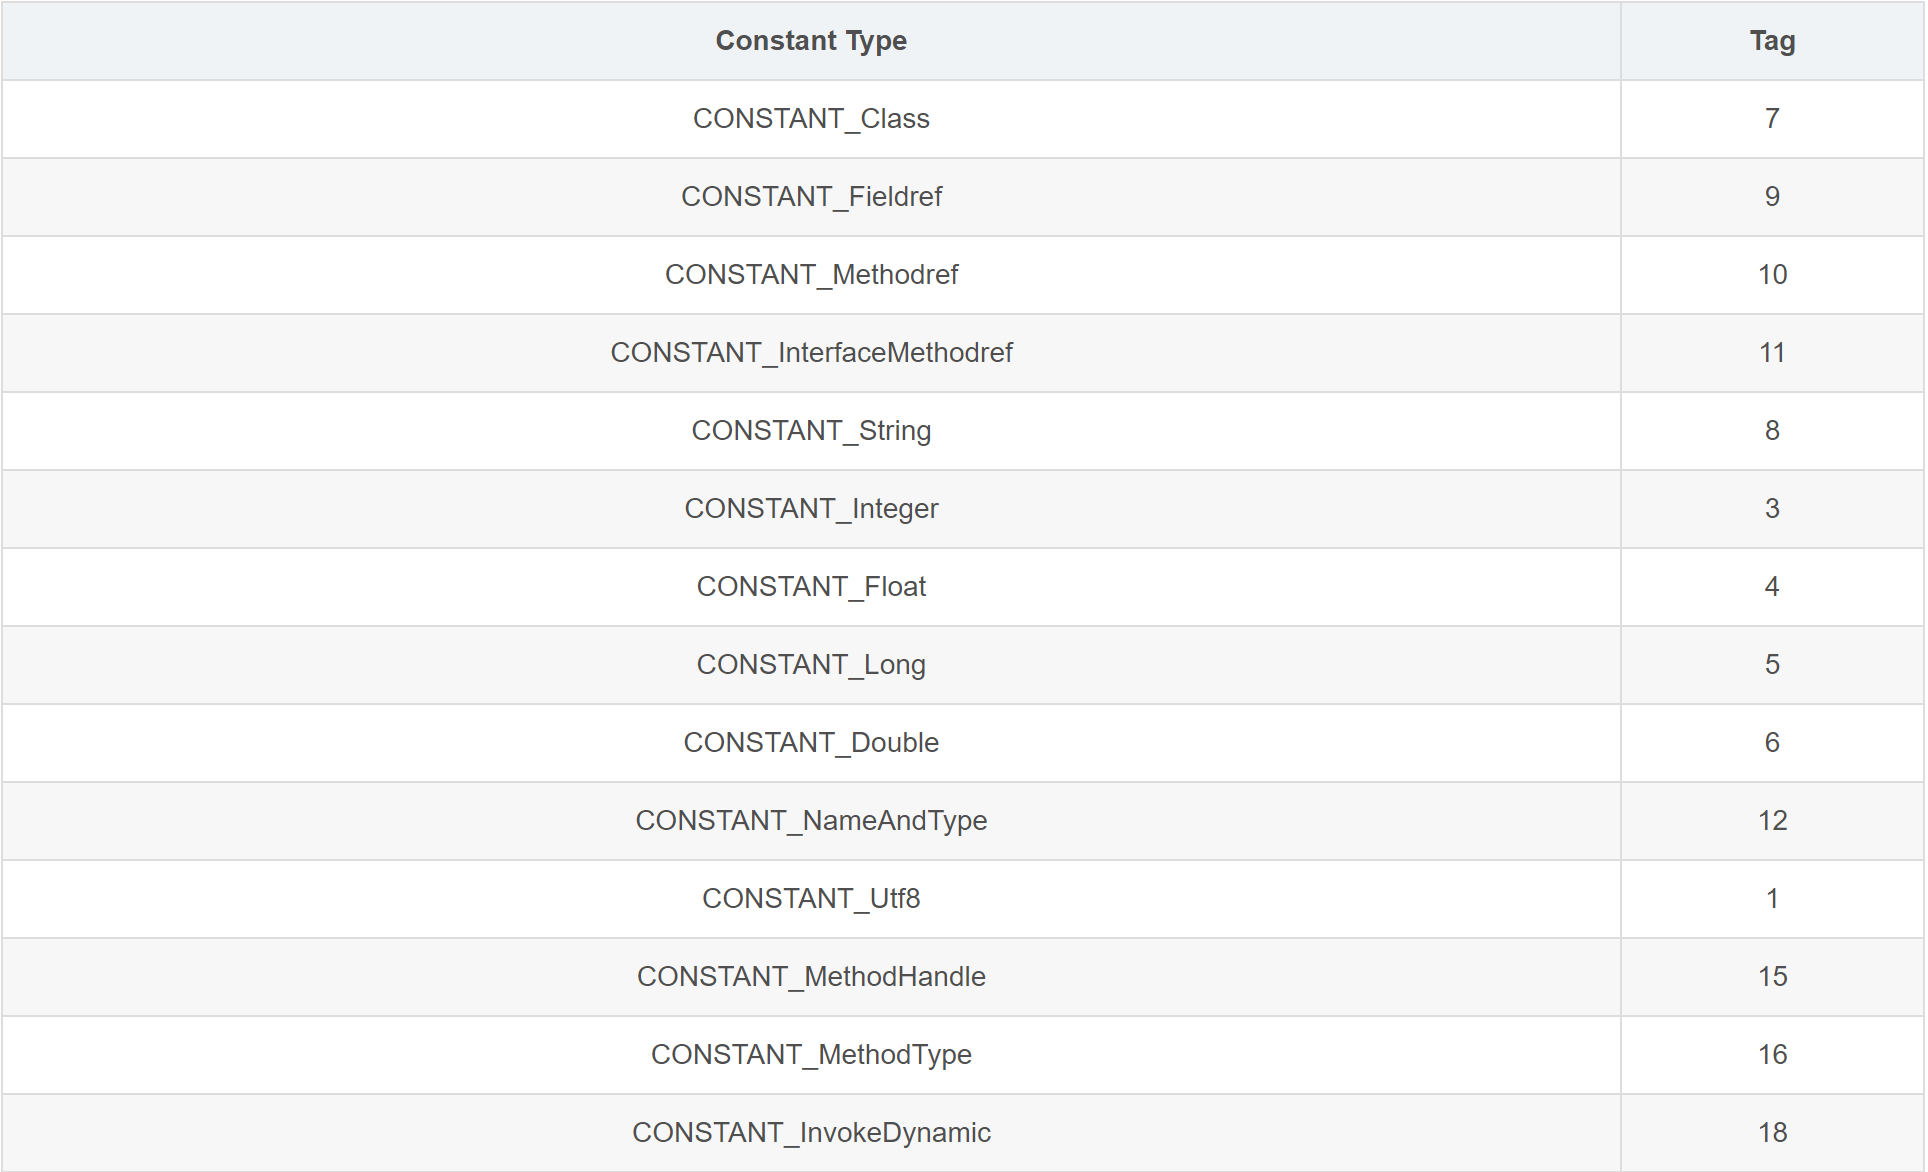Select the CONSTANT_Utf8 cell

(811, 899)
